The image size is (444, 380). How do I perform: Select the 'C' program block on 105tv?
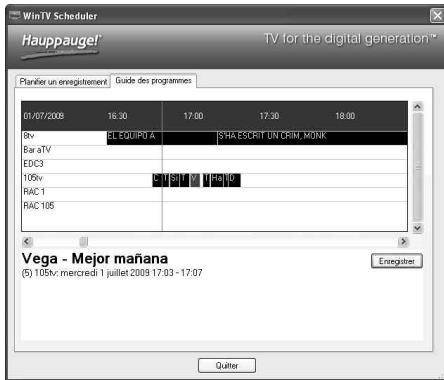point(157,180)
